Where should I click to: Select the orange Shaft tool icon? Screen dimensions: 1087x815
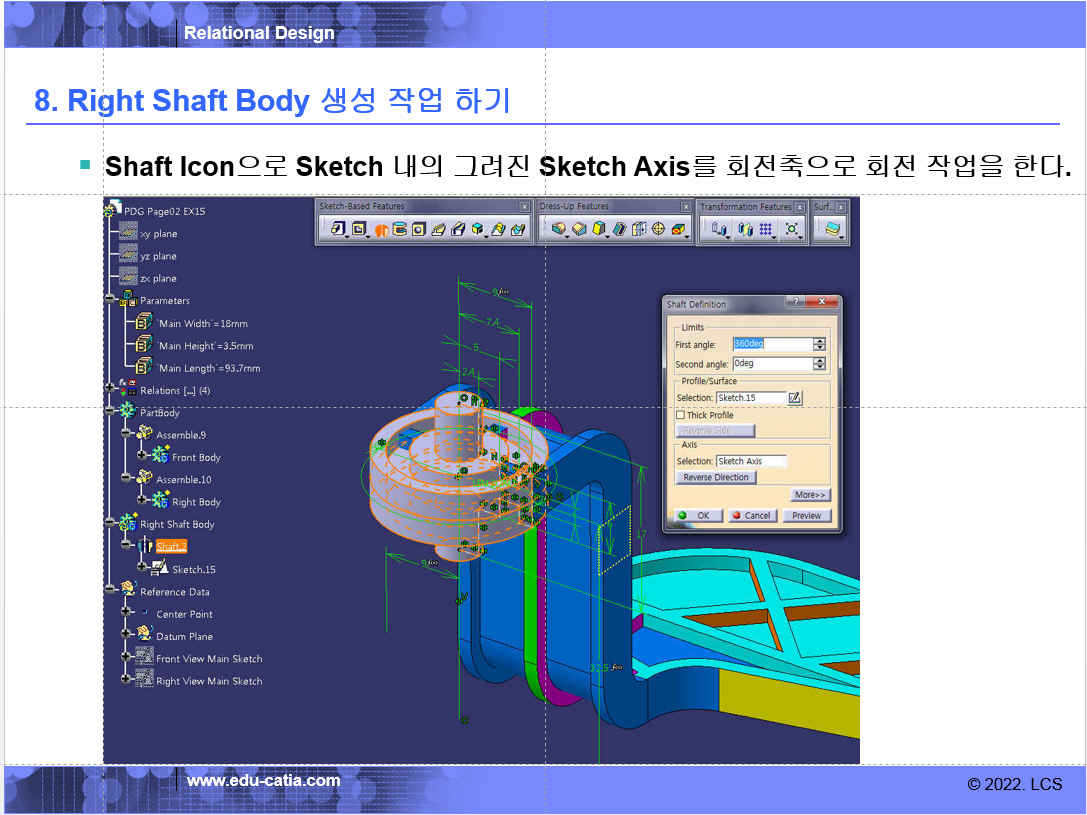coord(381,229)
